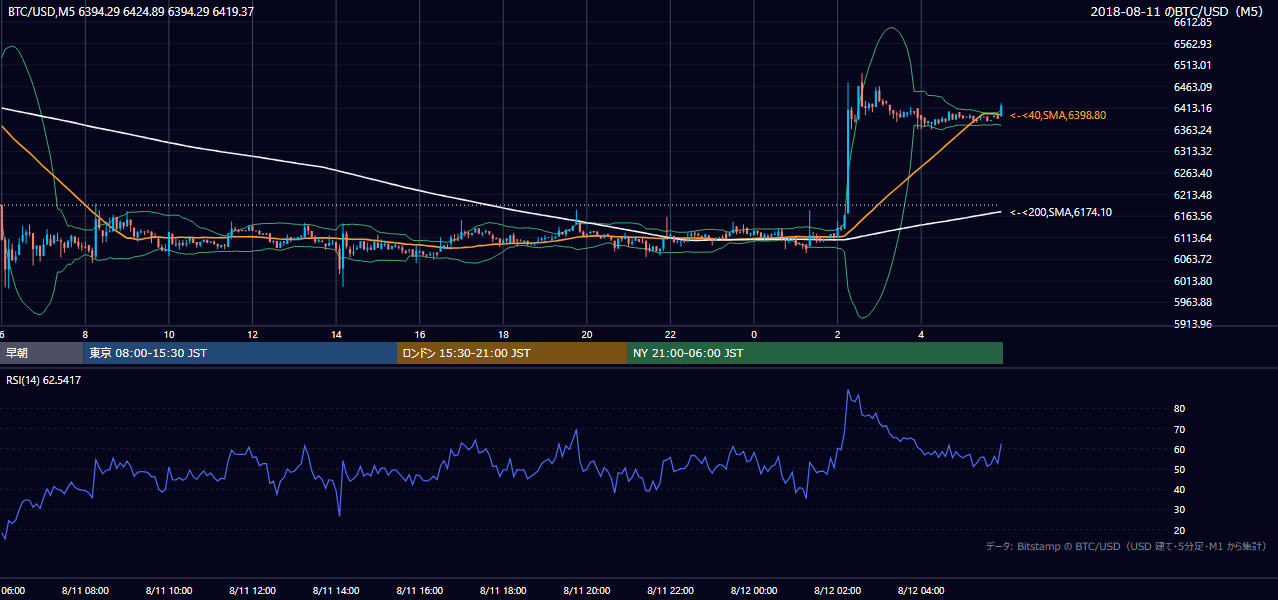Click RSI axis level 50
1278x600 pixels.
1180,469
